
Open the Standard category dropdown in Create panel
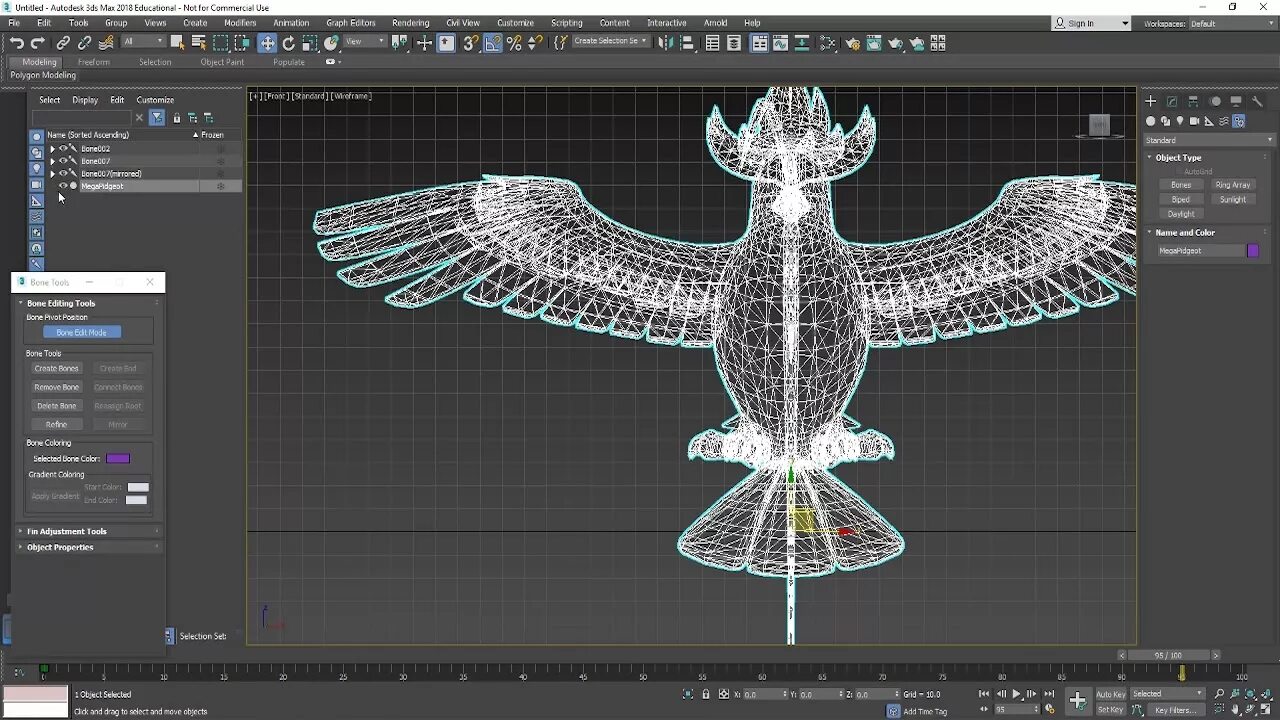[1210, 140]
